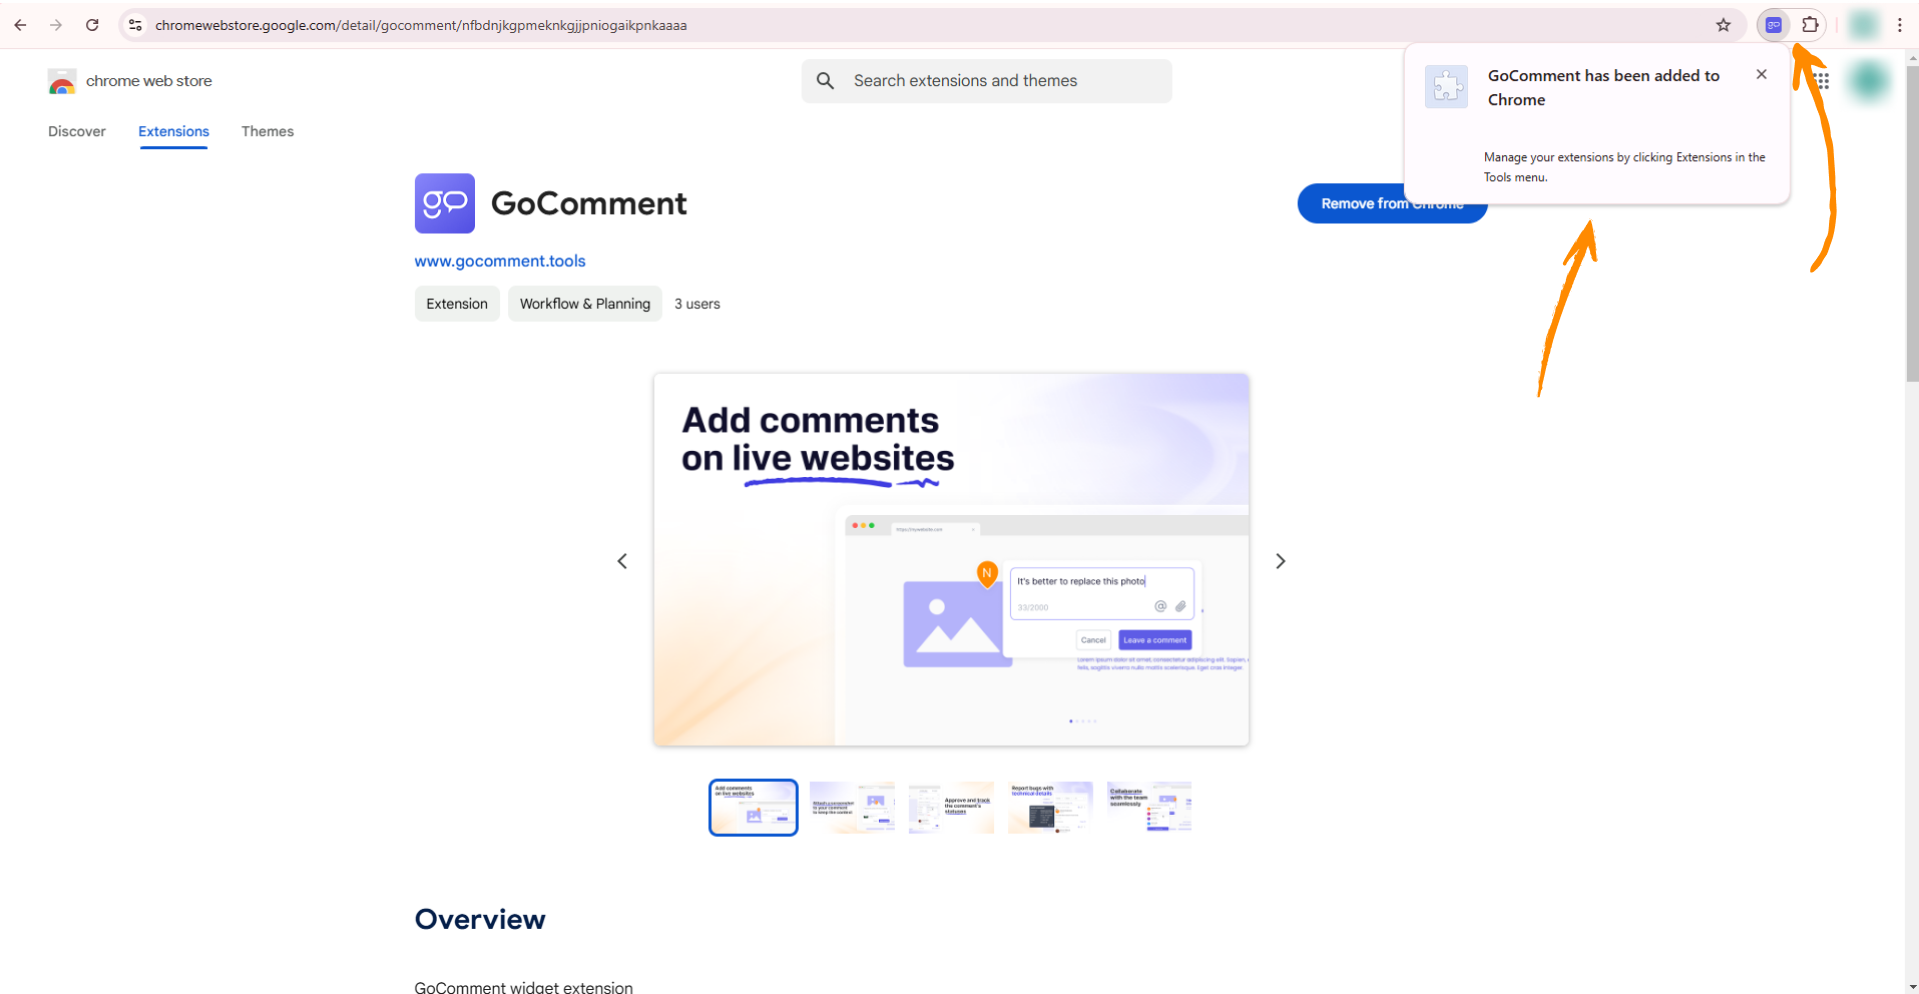
Task: Open the Extensions puzzle-piece menu
Action: [1810, 25]
